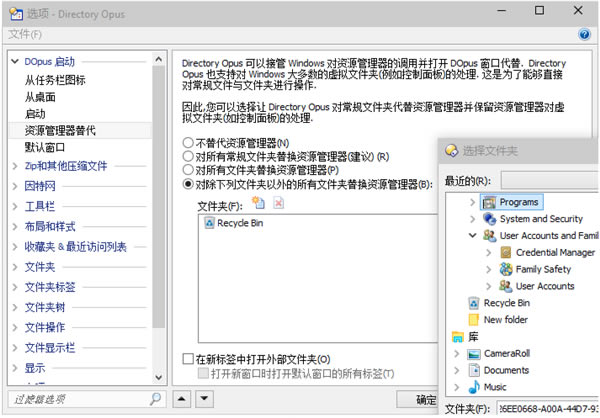Expand the Zip和其他压缩文件 category
Viewport: 600px width, 418px height.
click(13, 165)
